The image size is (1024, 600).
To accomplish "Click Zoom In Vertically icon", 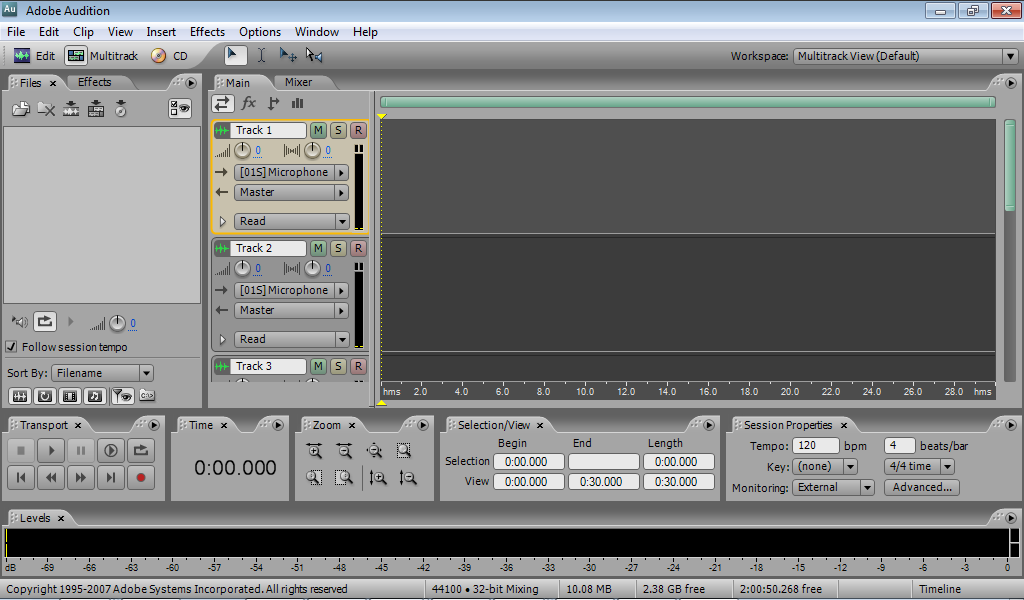I will pyautogui.click(x=378, y=478).
